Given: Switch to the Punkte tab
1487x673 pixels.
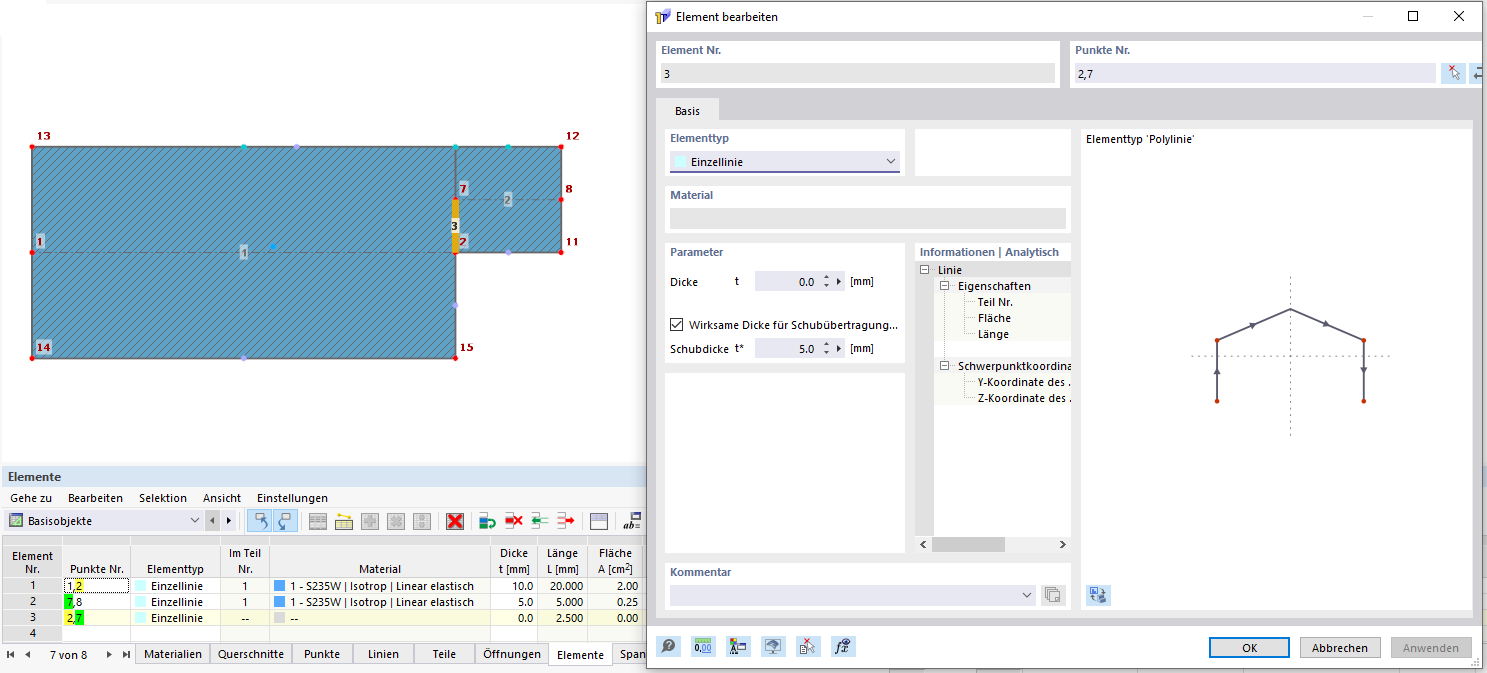Looking at the screenshot, I should tap(322, 654).
